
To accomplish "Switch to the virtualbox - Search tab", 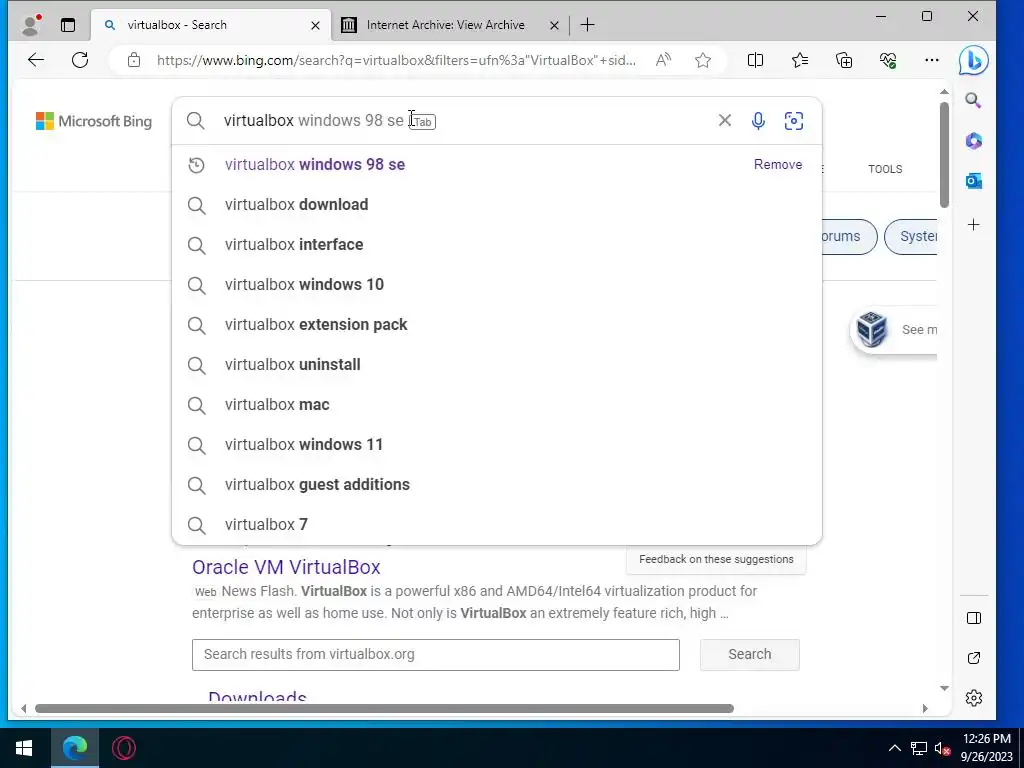I will [210, 25].
